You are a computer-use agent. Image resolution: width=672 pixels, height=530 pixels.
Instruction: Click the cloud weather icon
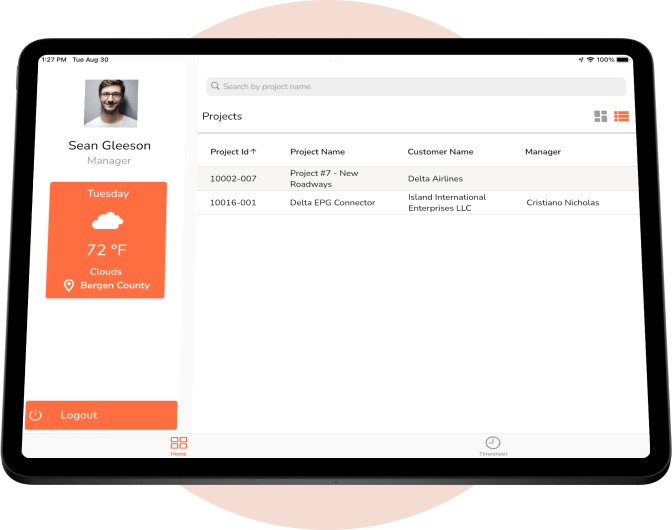[x=107, y=220]
